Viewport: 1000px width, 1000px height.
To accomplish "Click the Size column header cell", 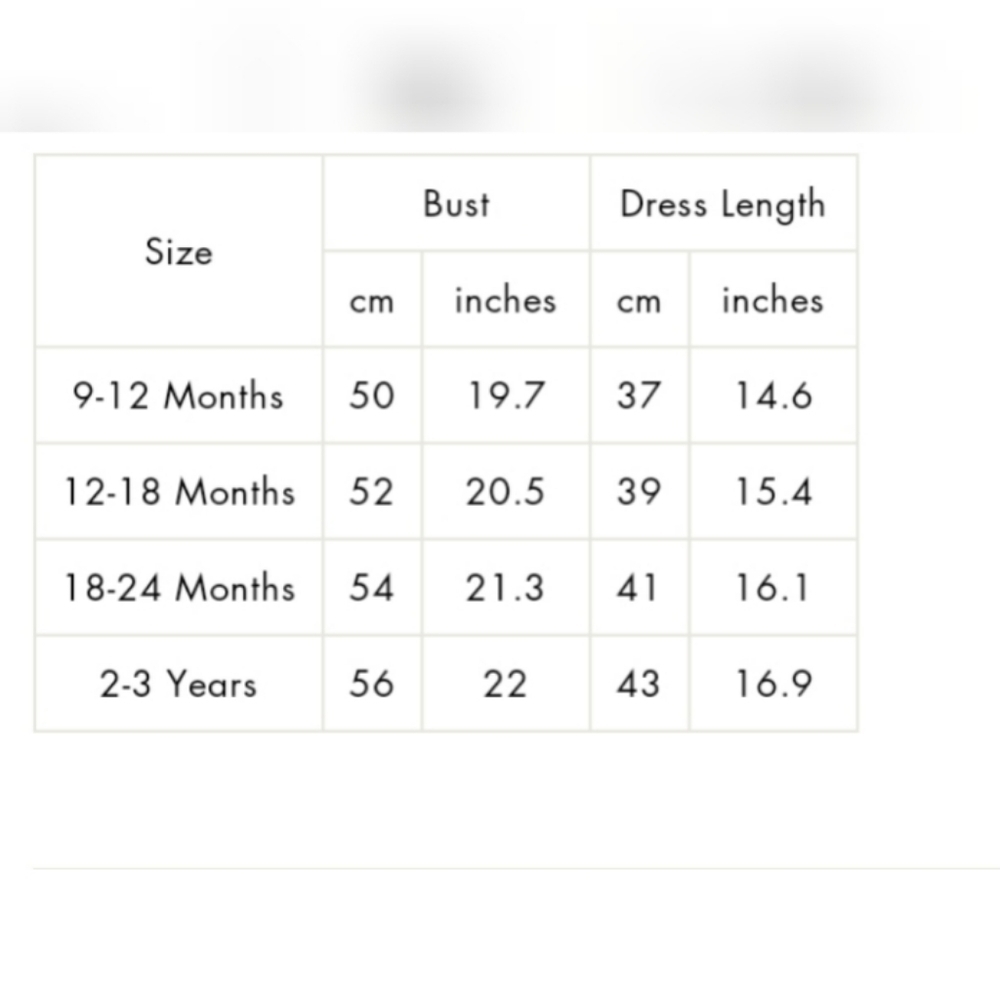I will coord(178,252).
